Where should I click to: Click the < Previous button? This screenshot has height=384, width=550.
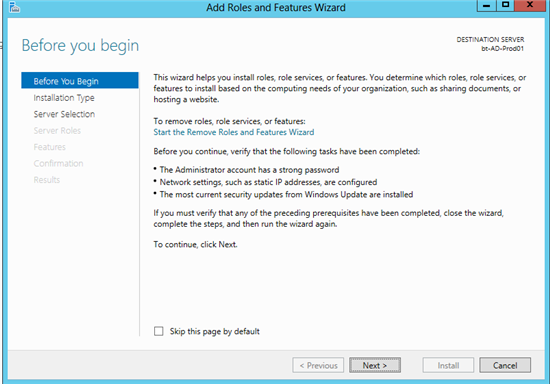(318, 365)
